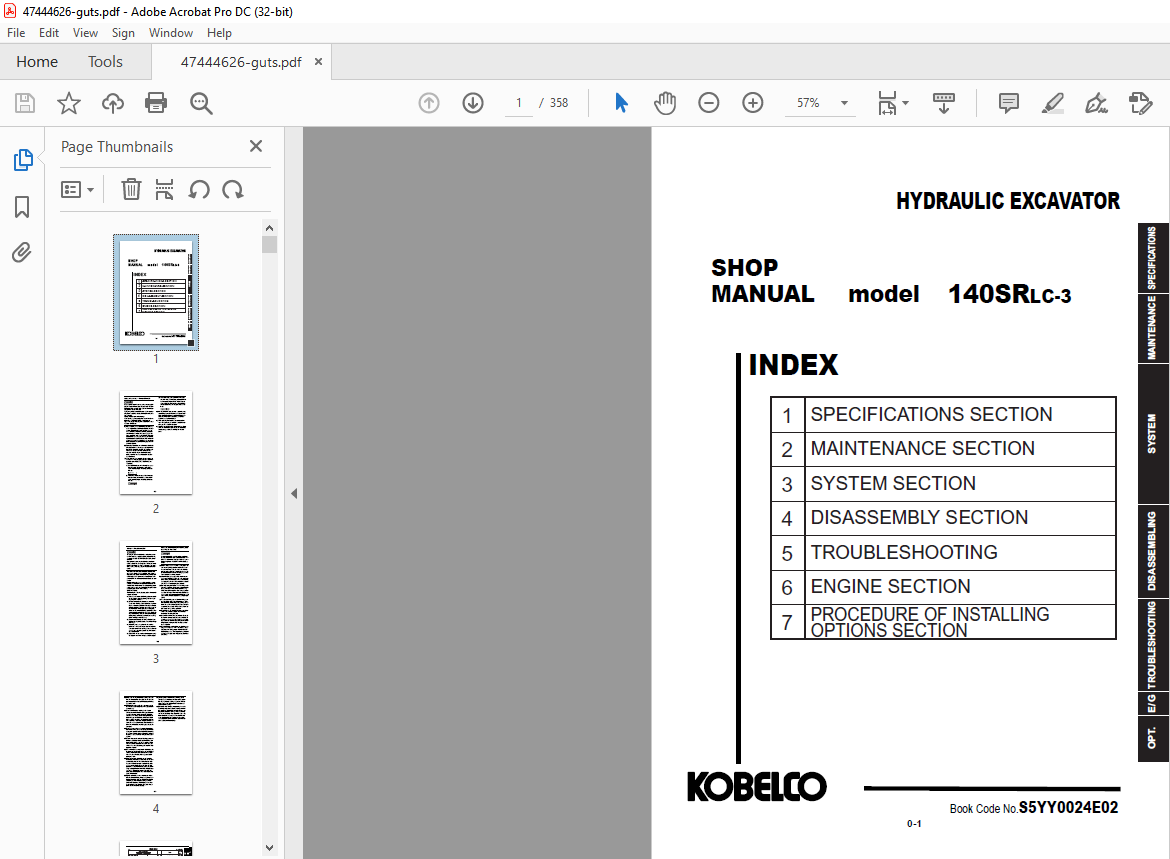Select the highlight text pen tool

(1053, 103)
